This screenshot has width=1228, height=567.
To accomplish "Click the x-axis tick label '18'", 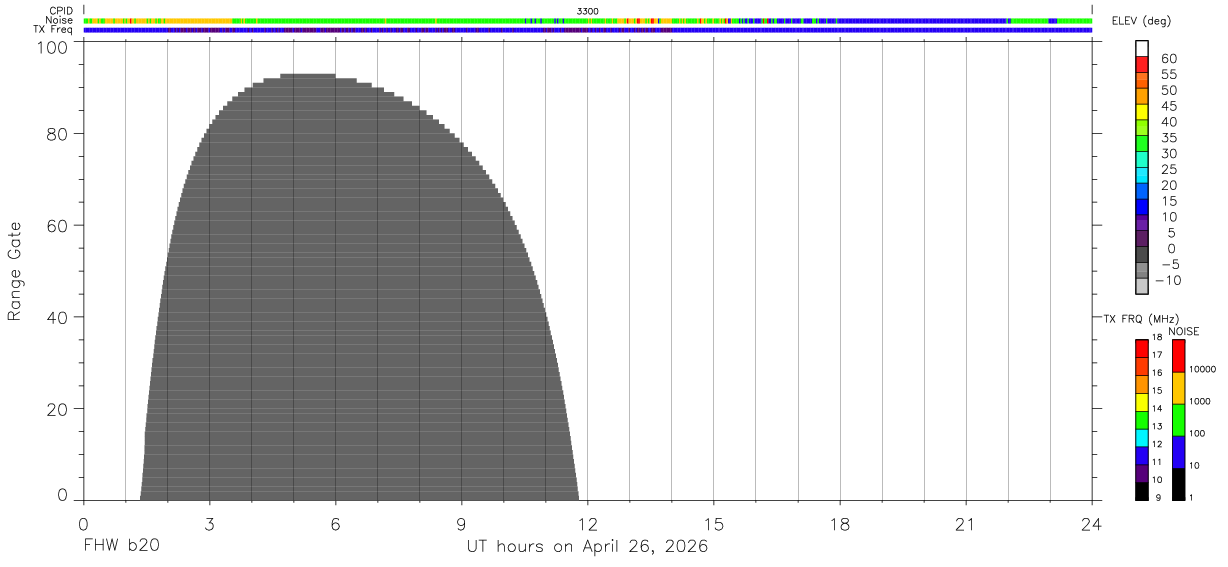I will click(x=840, y=524).
